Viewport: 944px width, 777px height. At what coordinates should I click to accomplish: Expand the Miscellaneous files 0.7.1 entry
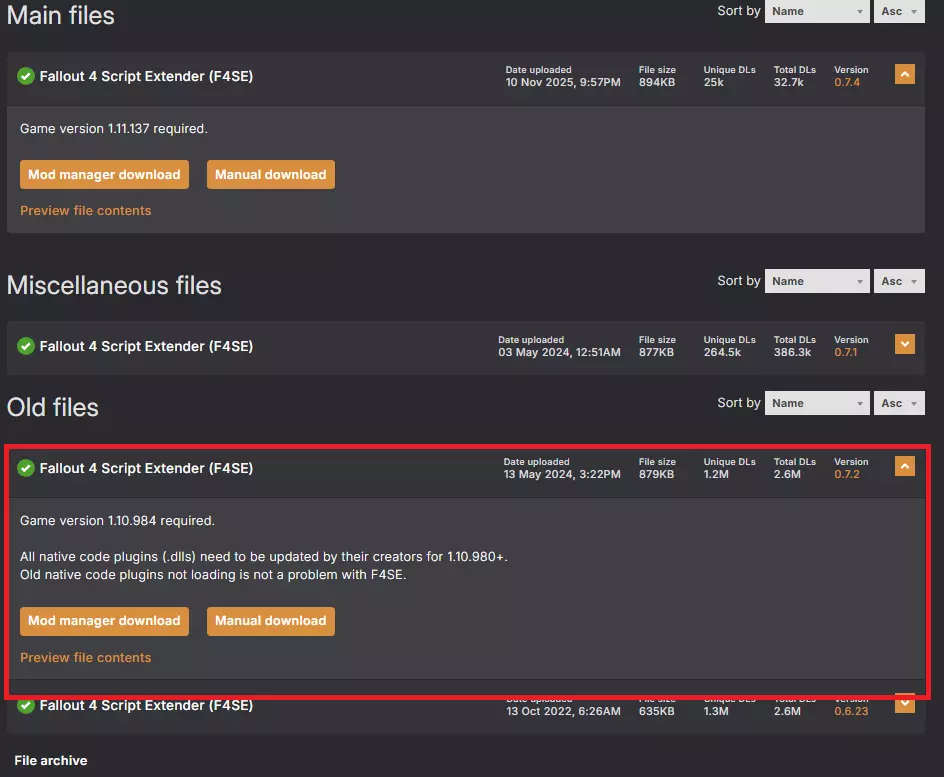(904, 344)
